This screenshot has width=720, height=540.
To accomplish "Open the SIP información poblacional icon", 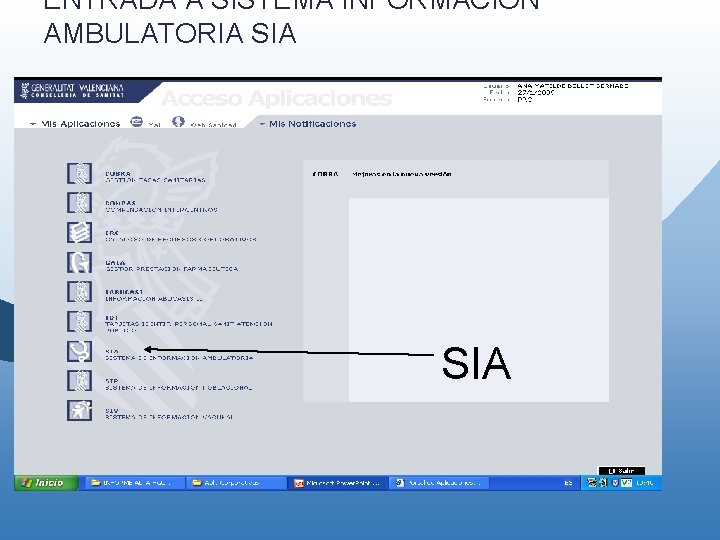I will pos(79,381).
